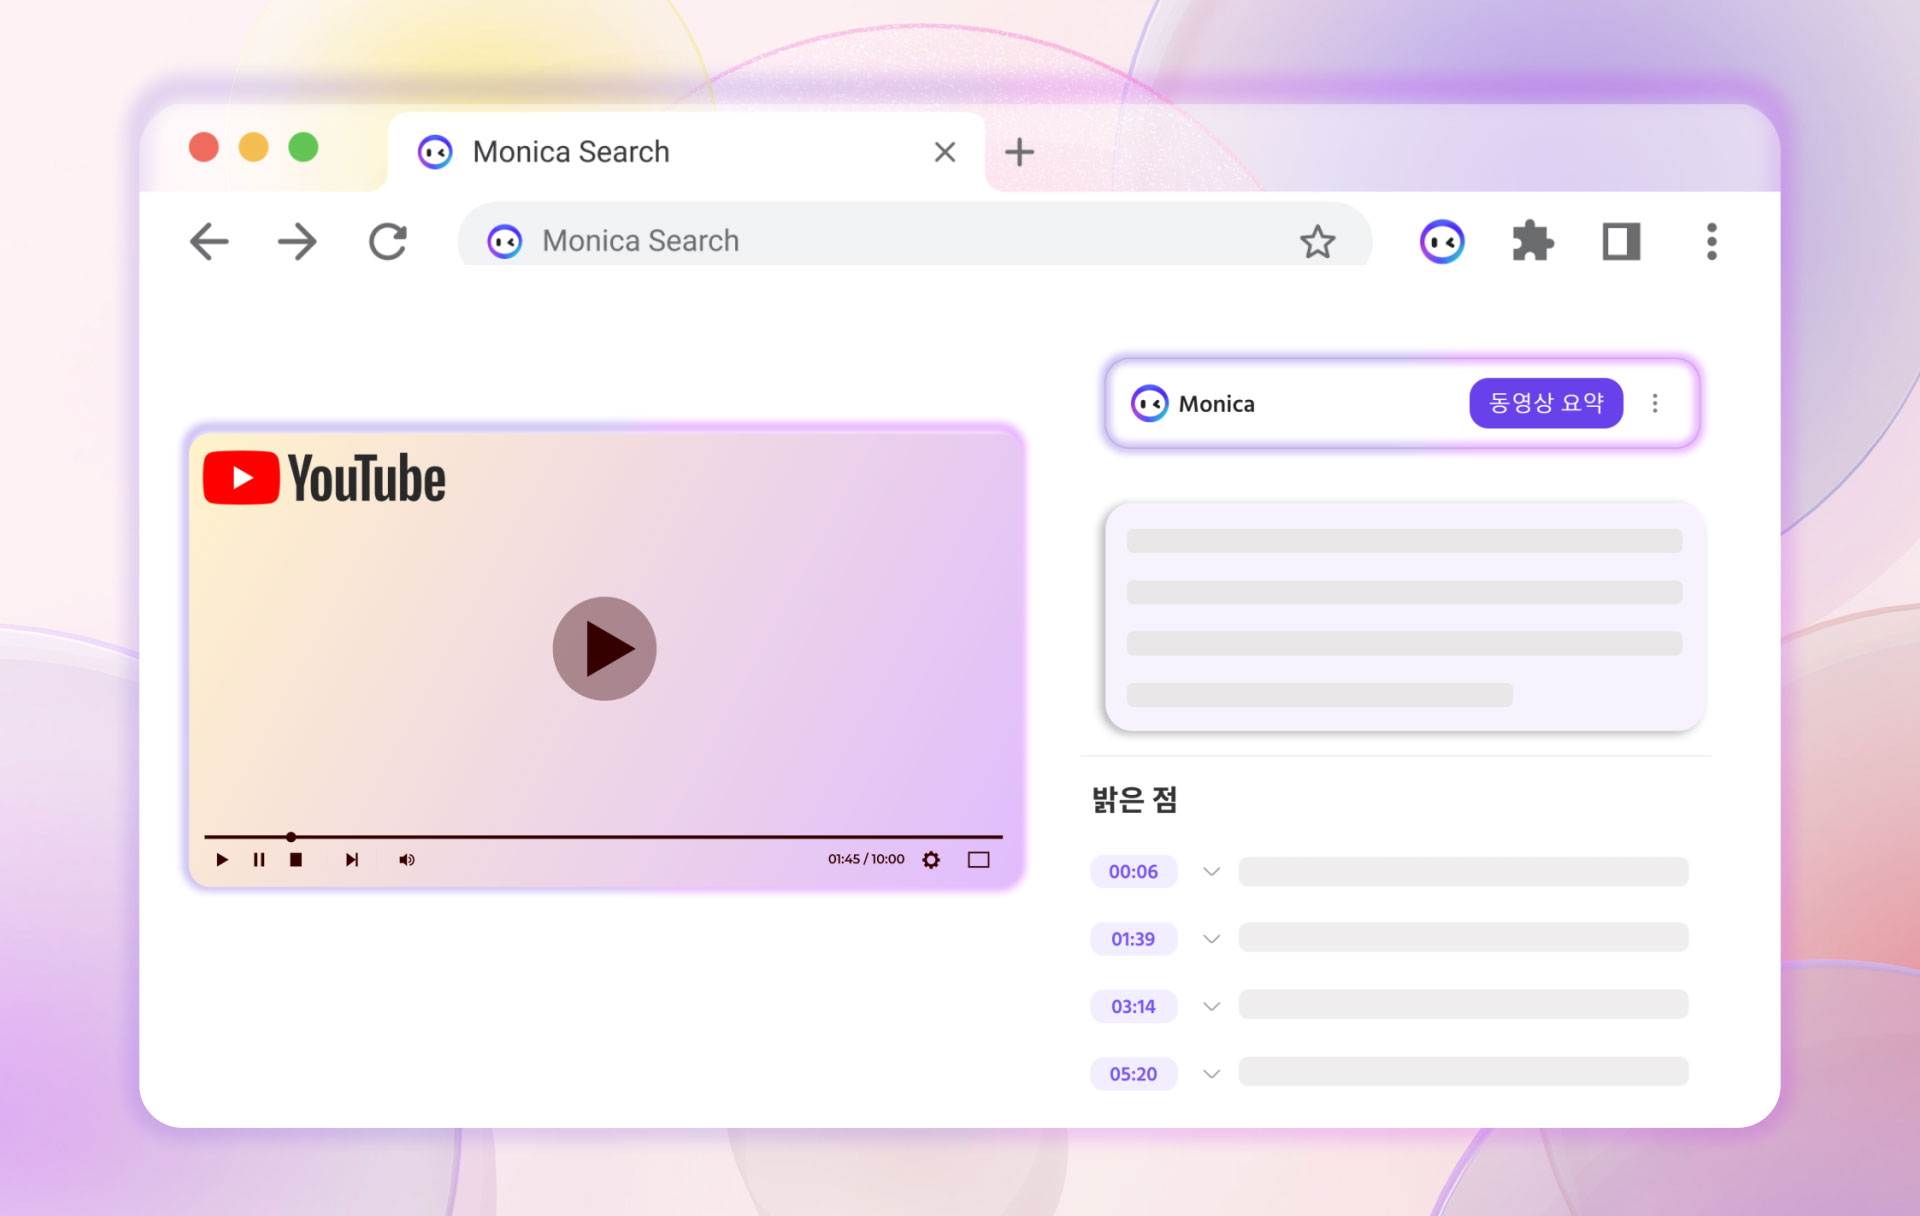
Task: Open Monica panel three-dot menu
Action: [1655, 403]
